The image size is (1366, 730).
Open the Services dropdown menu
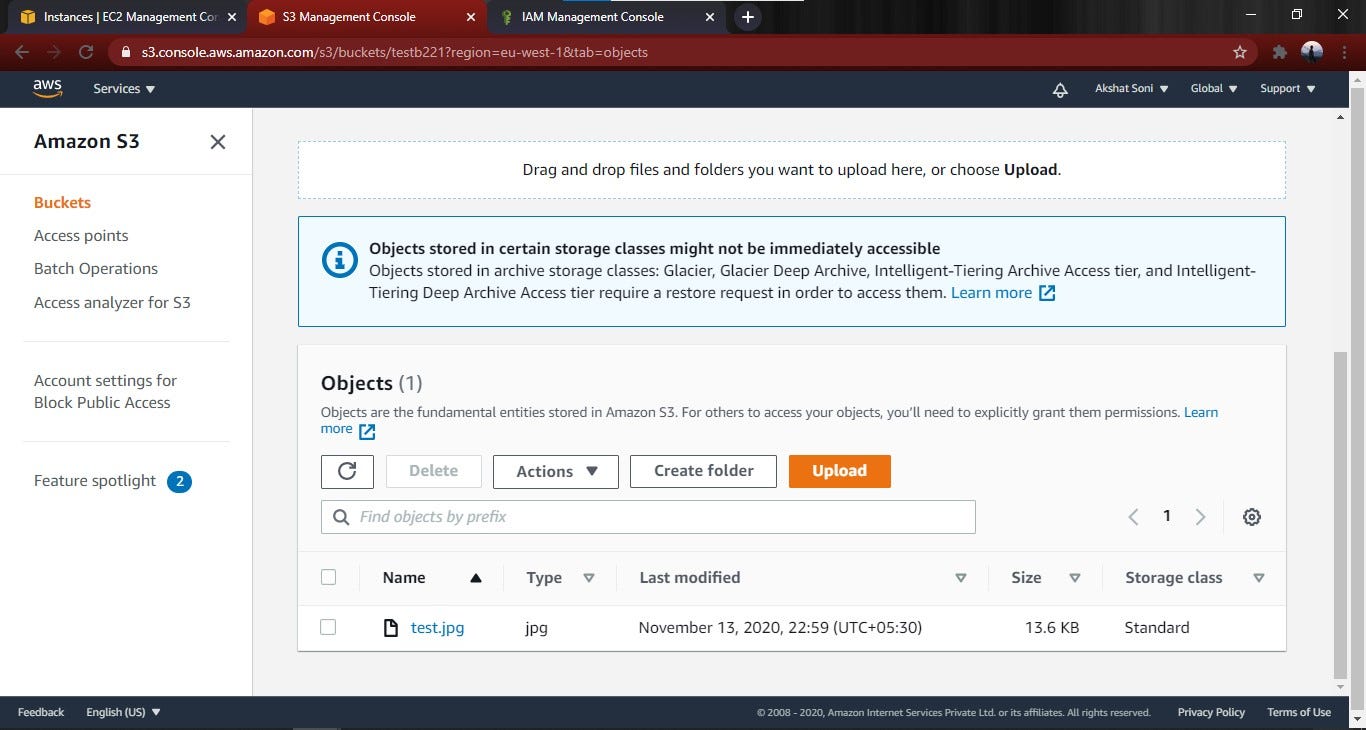(124, 89)
